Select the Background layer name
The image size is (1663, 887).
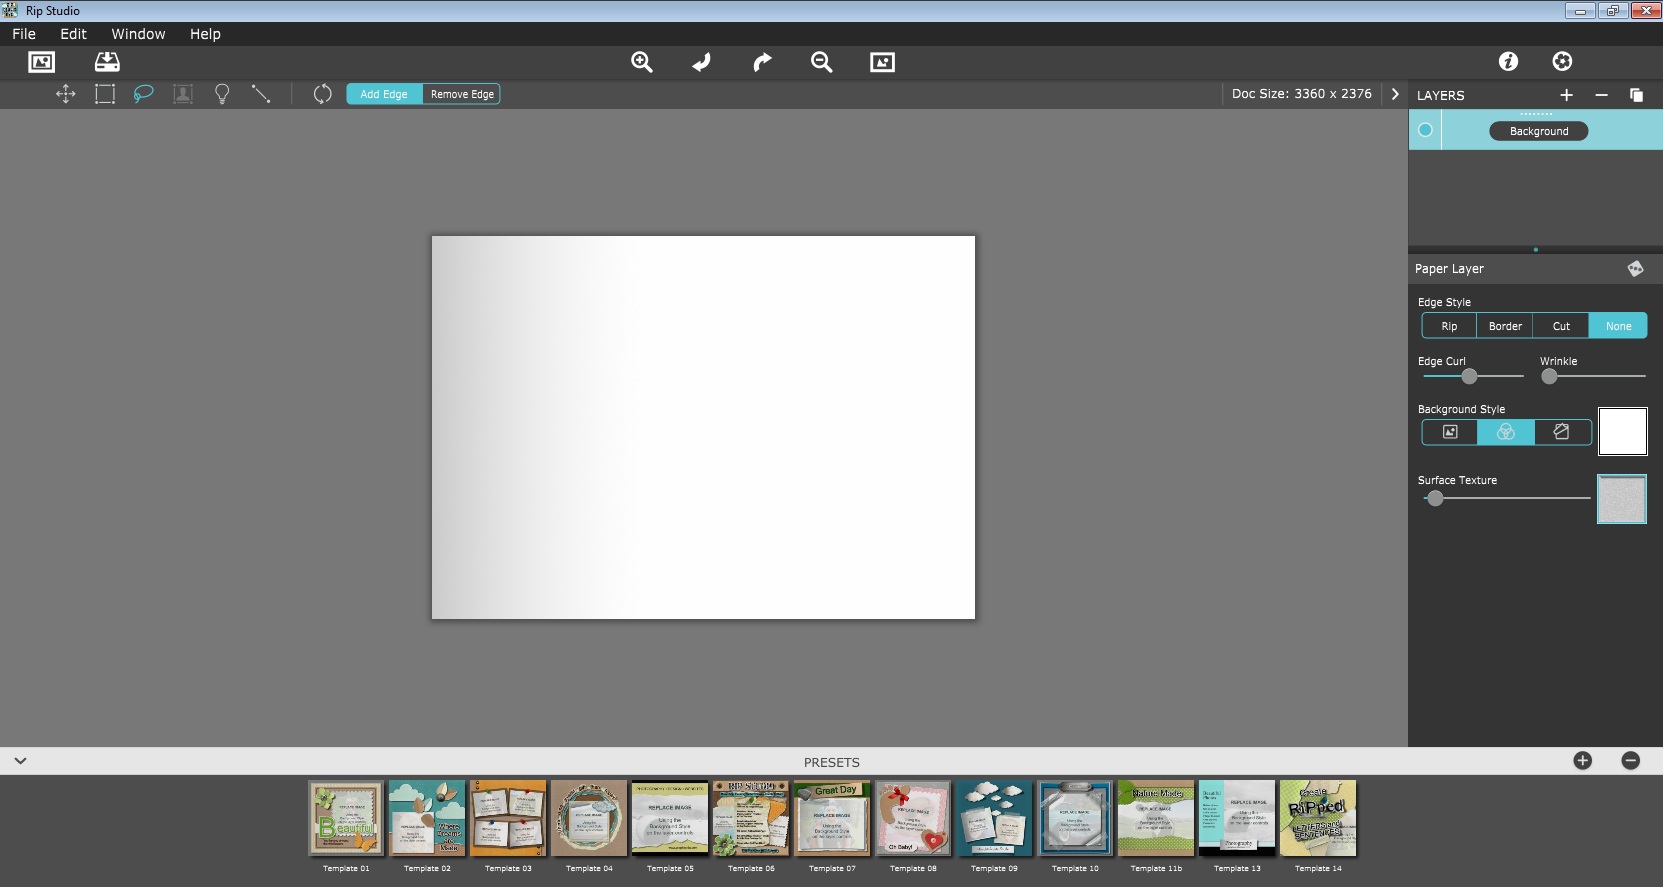pos(1538,131)
